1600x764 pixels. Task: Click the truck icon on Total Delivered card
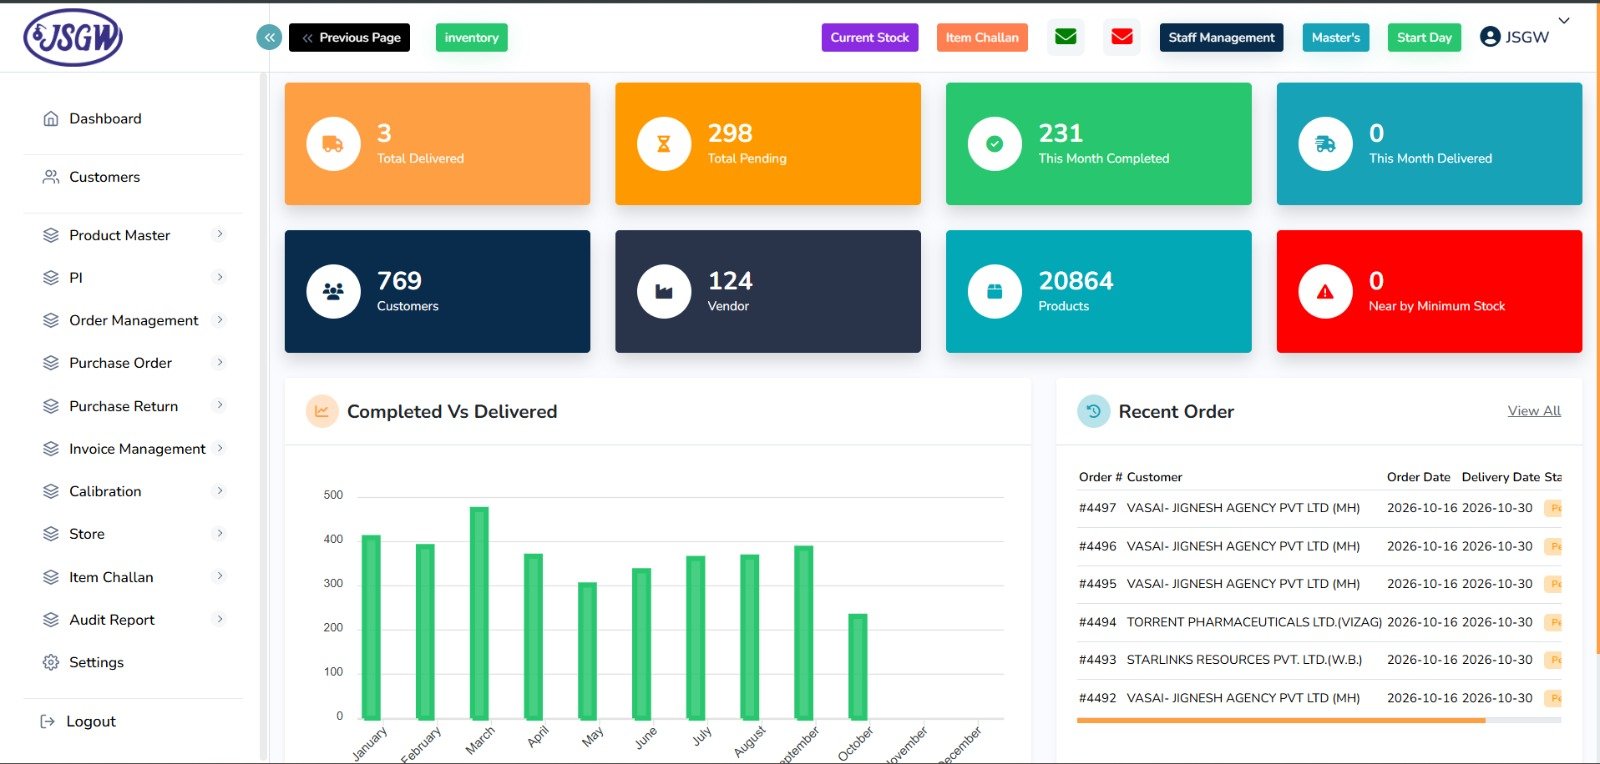pyautogui.click(x=333, y=144)
